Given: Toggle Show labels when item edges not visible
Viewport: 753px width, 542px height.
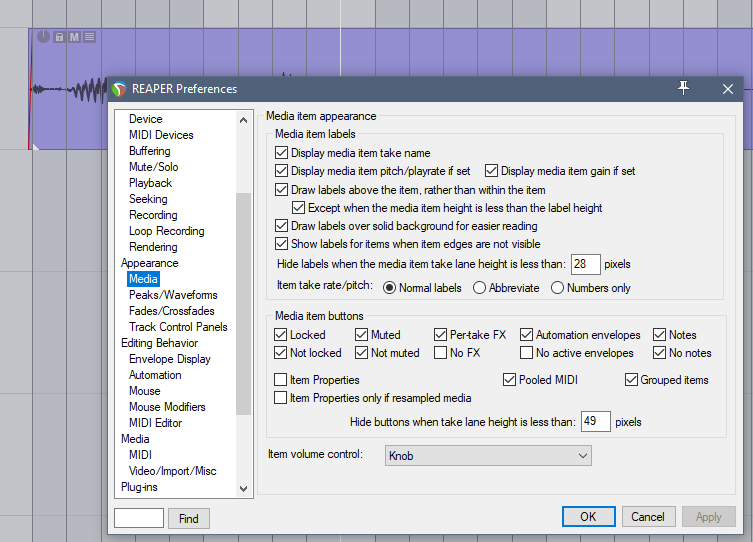Looking at the screenshot, I should [281, 244].
